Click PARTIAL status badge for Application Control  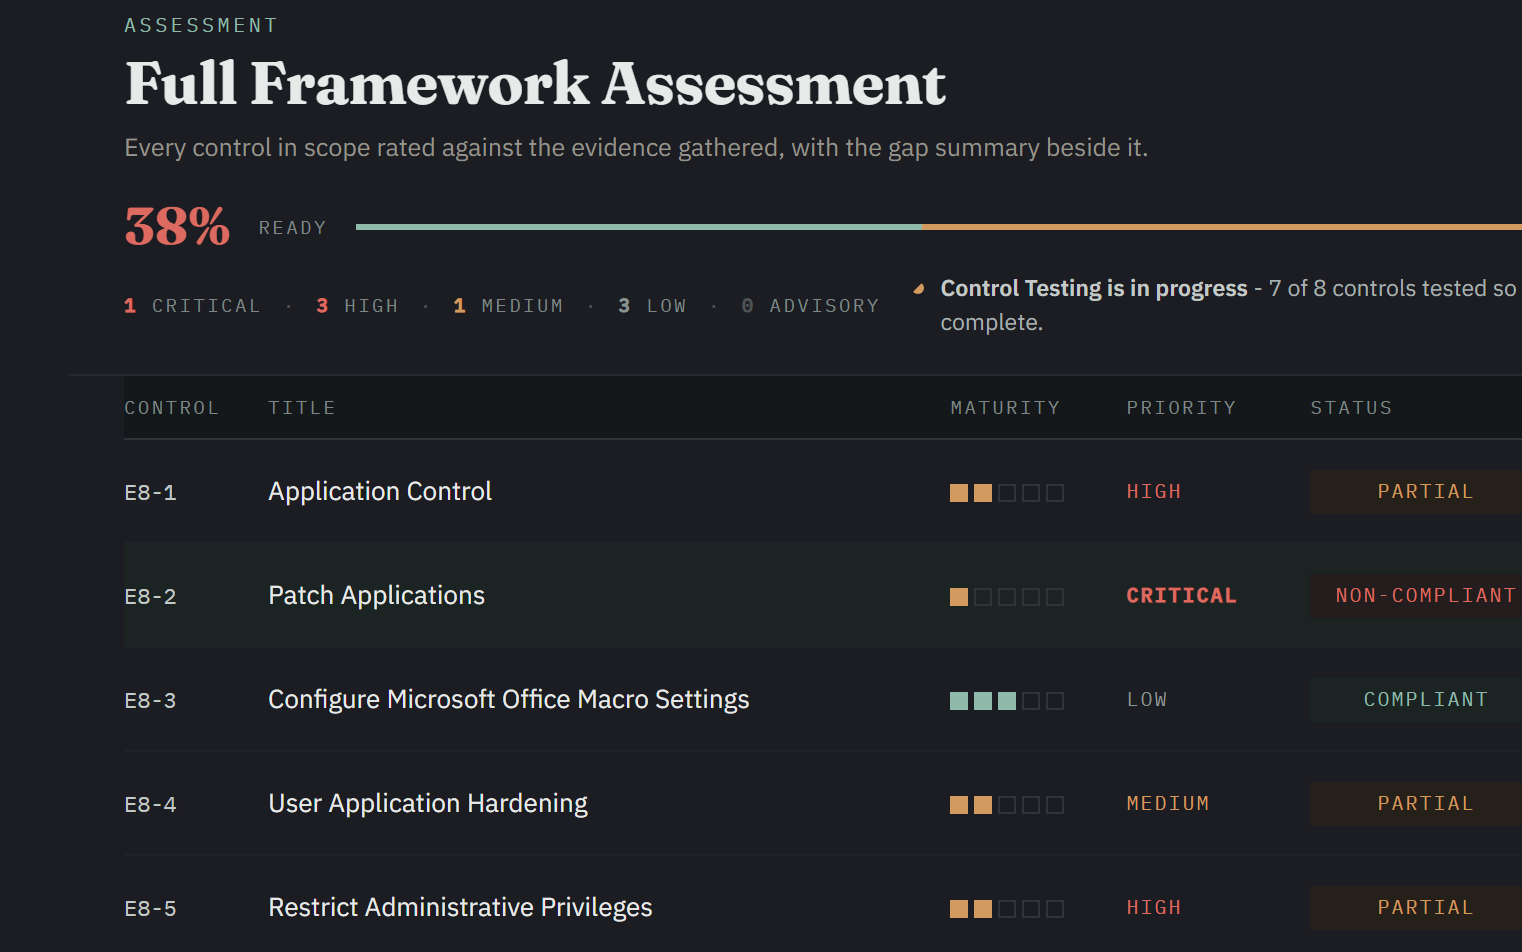pyautogui.click(x=1416, y=492)
